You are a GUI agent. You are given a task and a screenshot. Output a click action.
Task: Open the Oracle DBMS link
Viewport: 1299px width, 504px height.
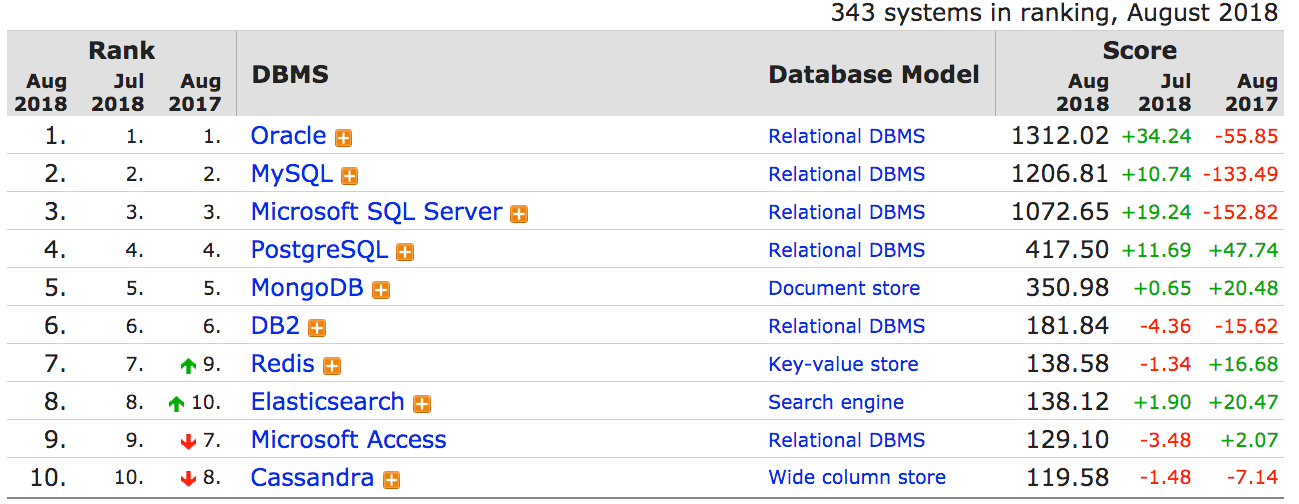tap(288, 136)
